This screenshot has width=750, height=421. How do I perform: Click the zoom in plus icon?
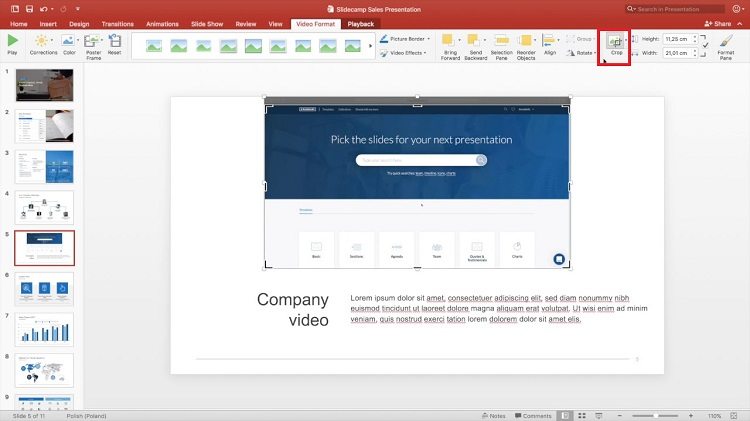tap(691, 416)
